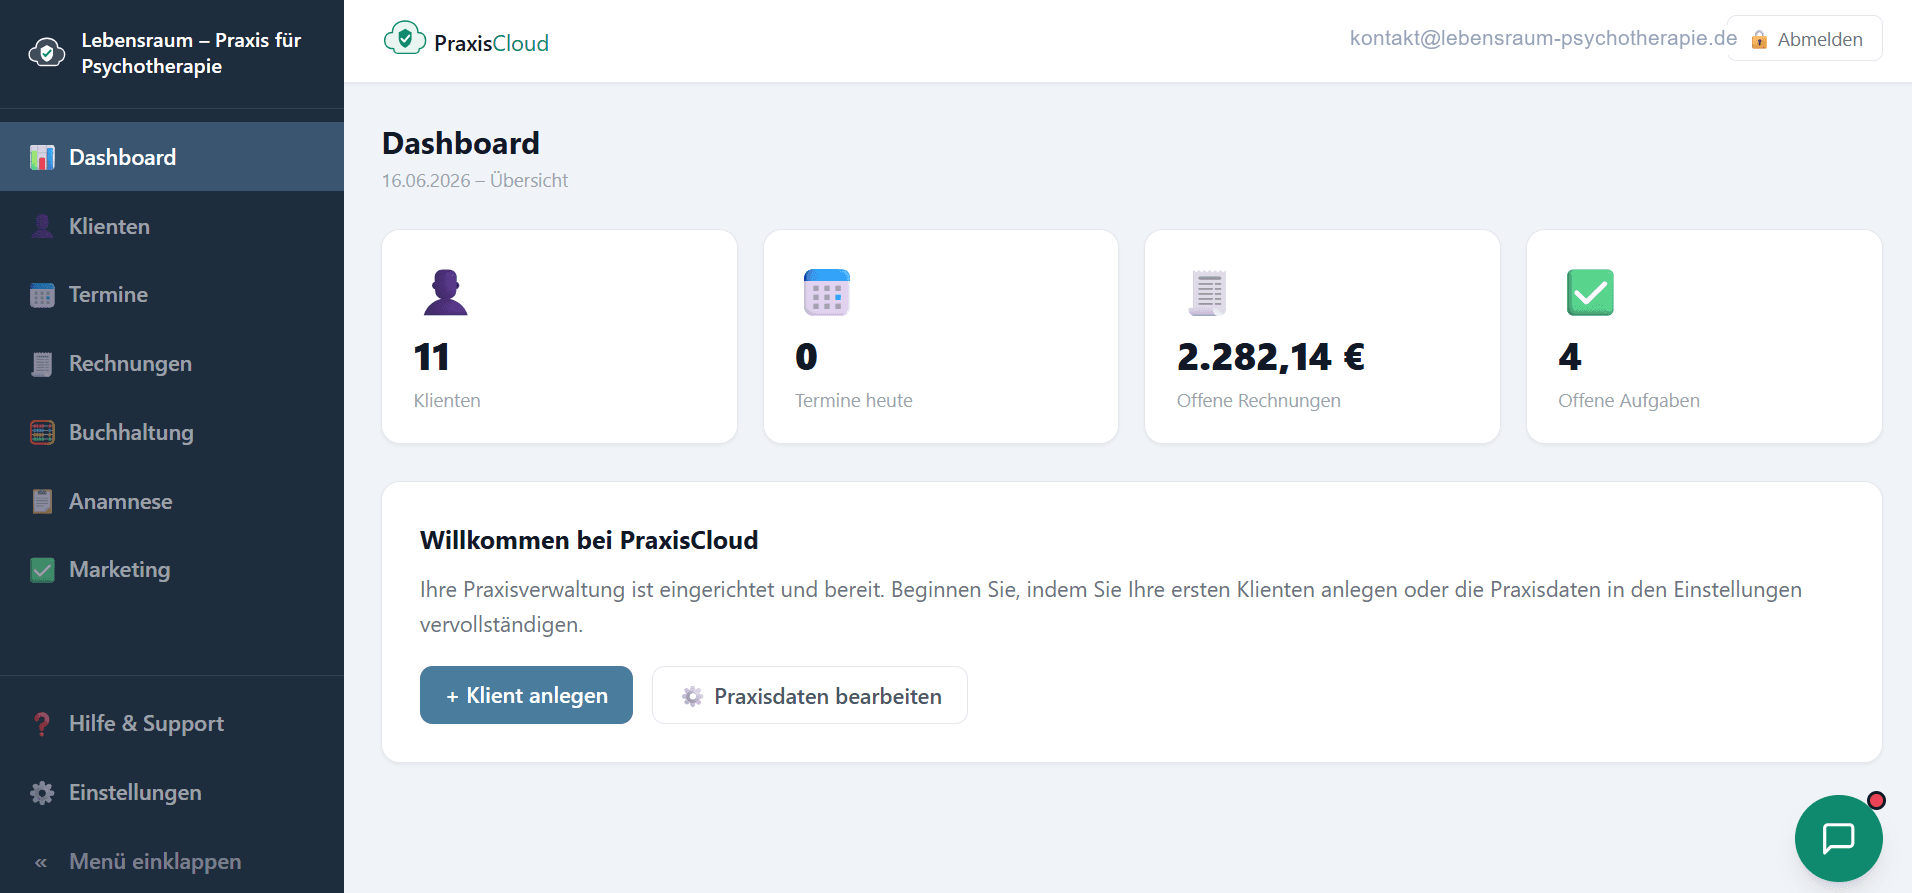Click the Rechnungen receipt icon in sidebar
1912x893 pixels.
pyautogui.click(x=42, y=364)
